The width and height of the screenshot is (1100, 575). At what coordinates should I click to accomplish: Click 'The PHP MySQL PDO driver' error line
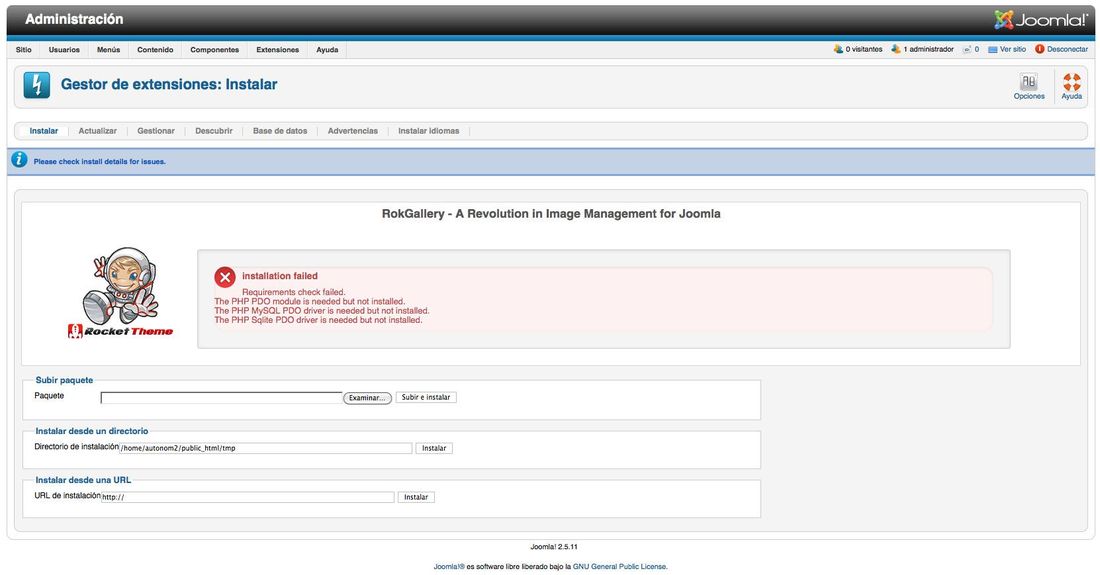click(x=321, y=311)
